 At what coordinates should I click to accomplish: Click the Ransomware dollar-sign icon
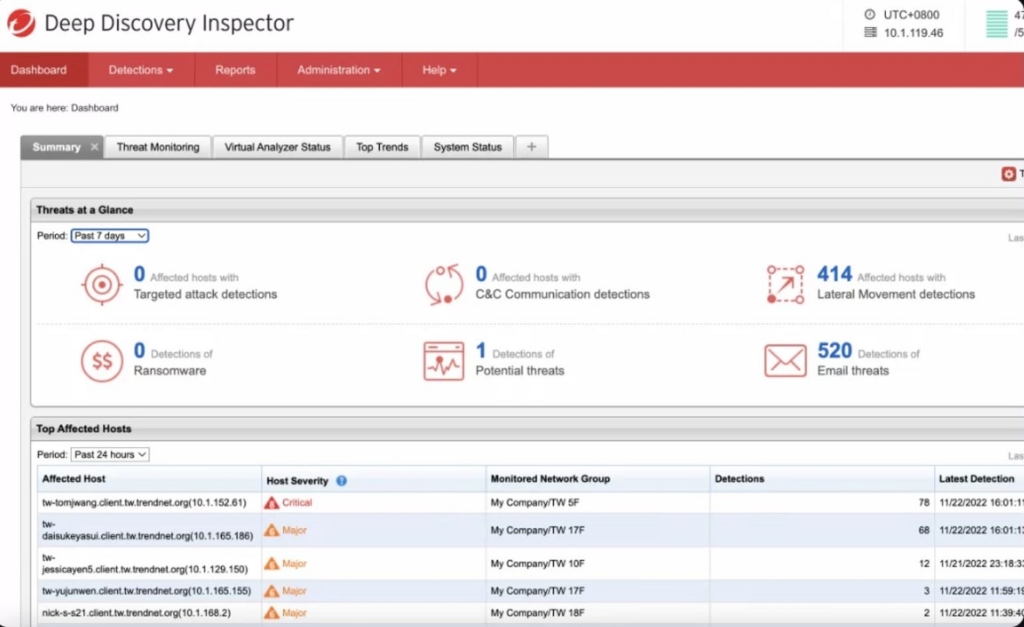coord(104,362)
